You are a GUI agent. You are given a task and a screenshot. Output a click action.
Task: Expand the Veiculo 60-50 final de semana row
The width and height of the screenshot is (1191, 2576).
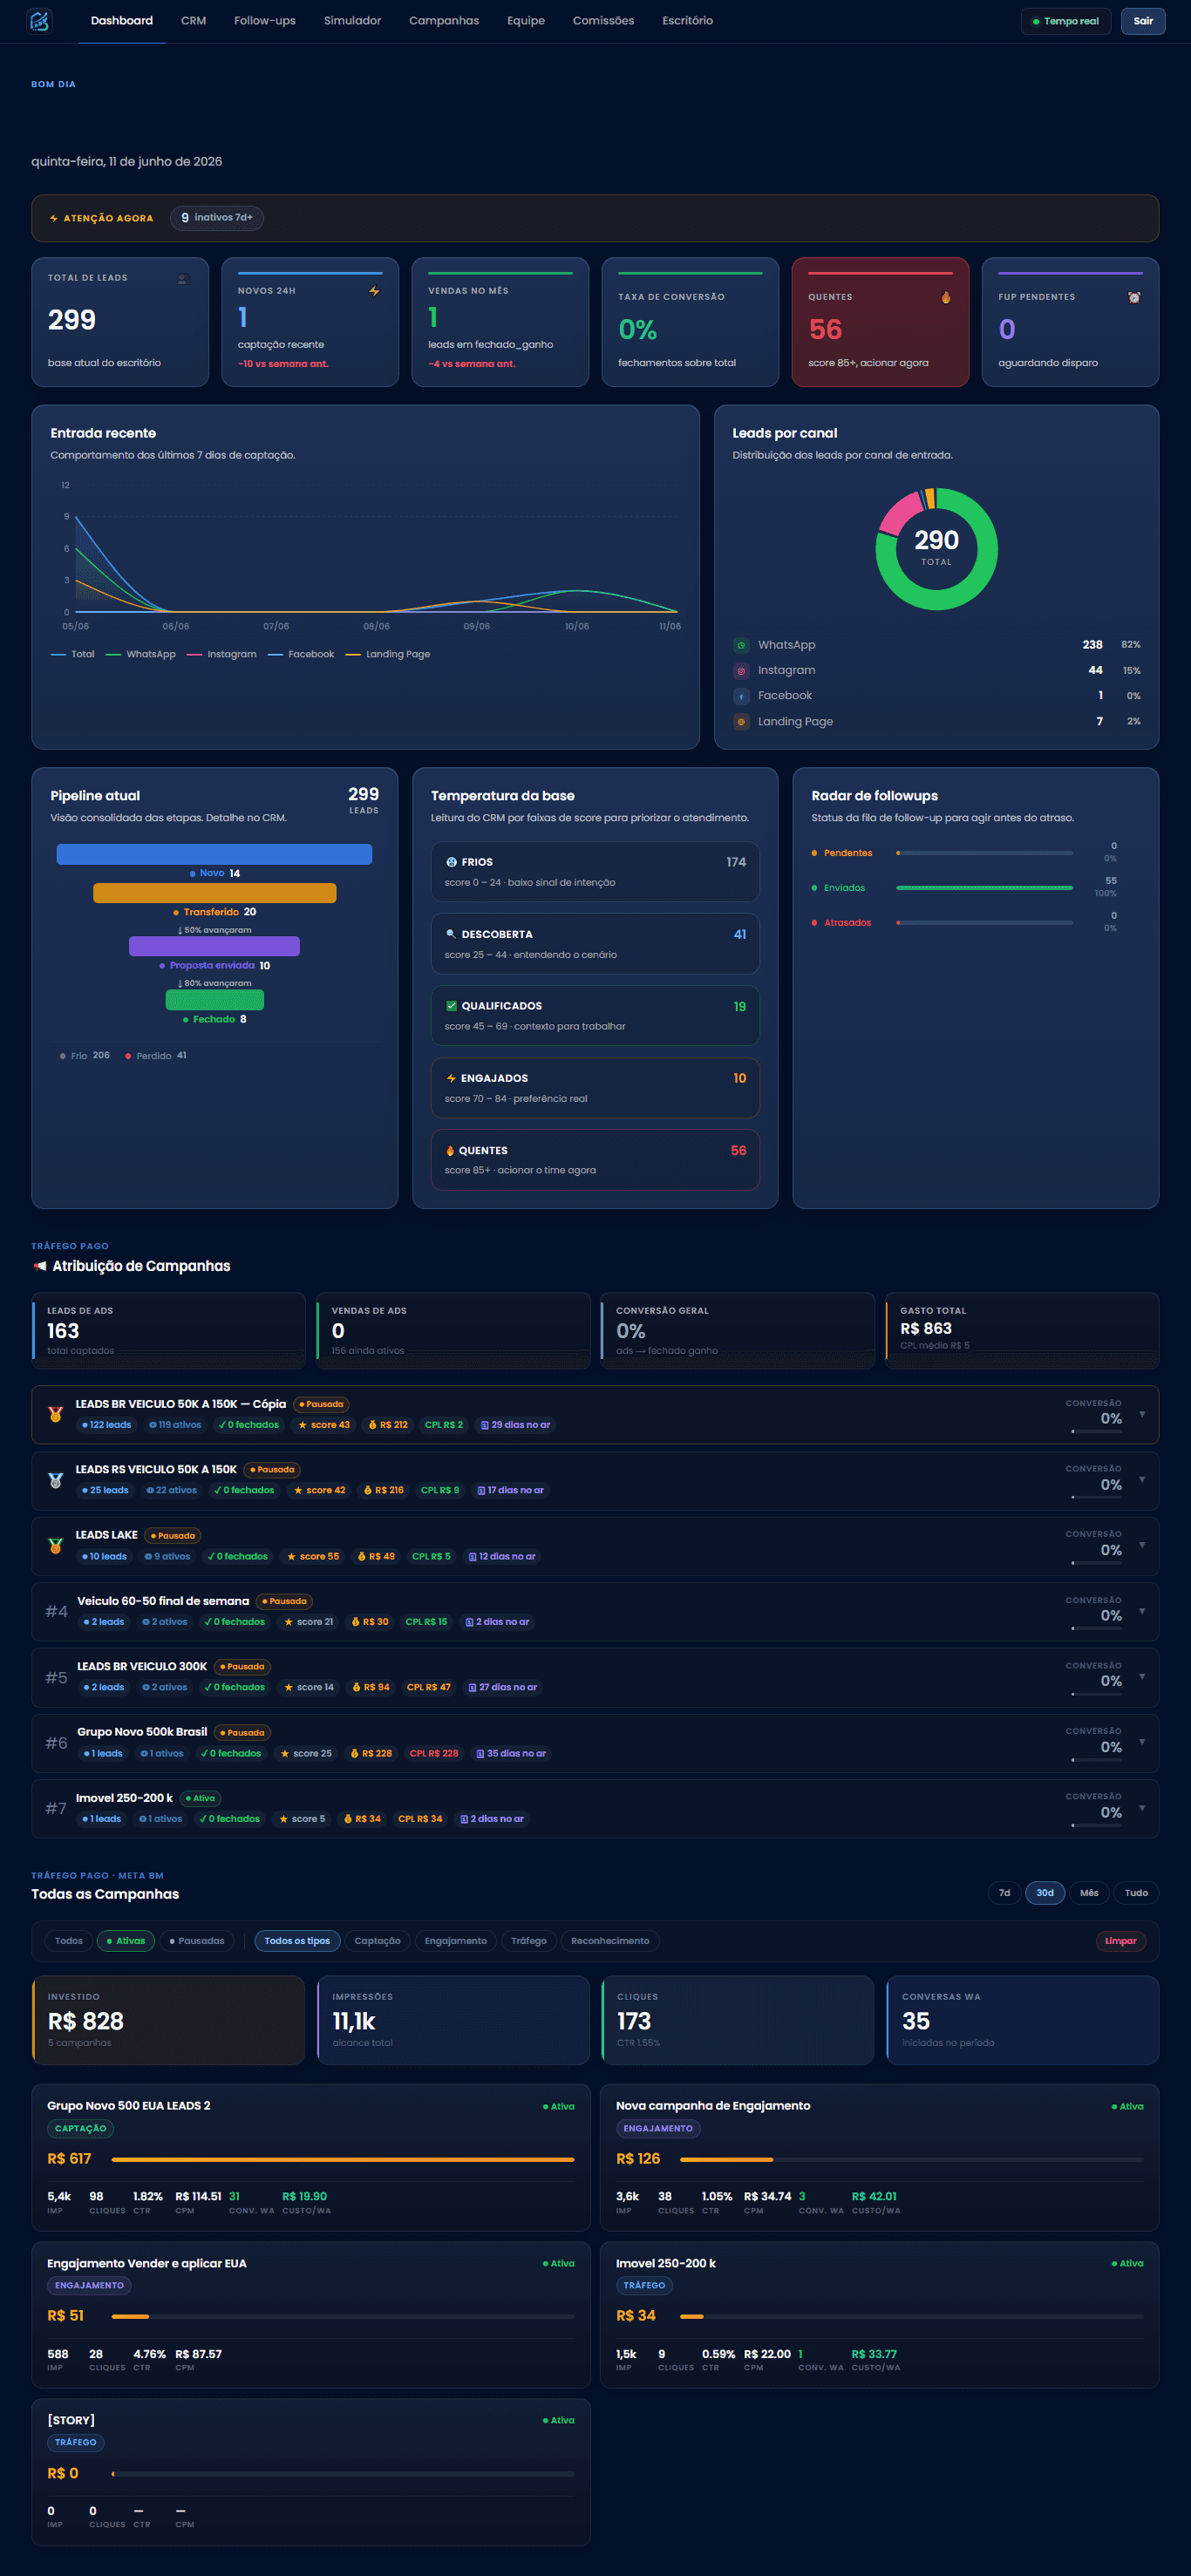tap(1142, 1611)
